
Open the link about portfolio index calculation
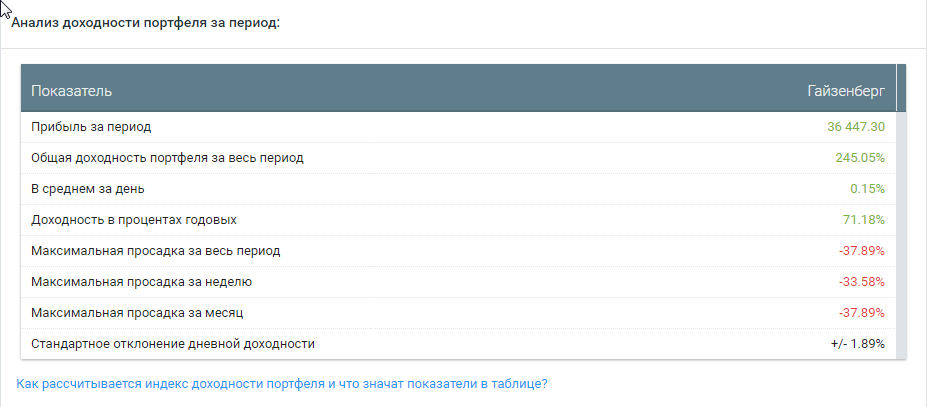coord(282,383)
